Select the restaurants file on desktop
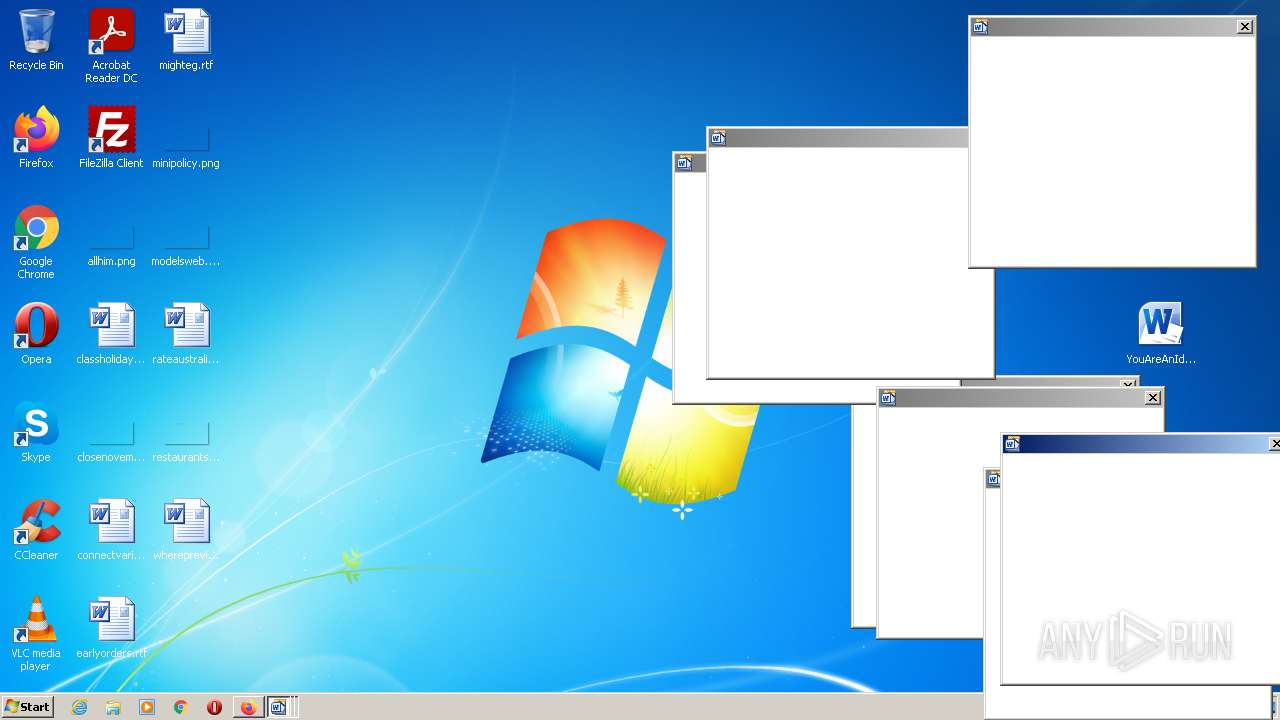The image size is (1280, 720). pyautogui.click(x=186, y=440)
